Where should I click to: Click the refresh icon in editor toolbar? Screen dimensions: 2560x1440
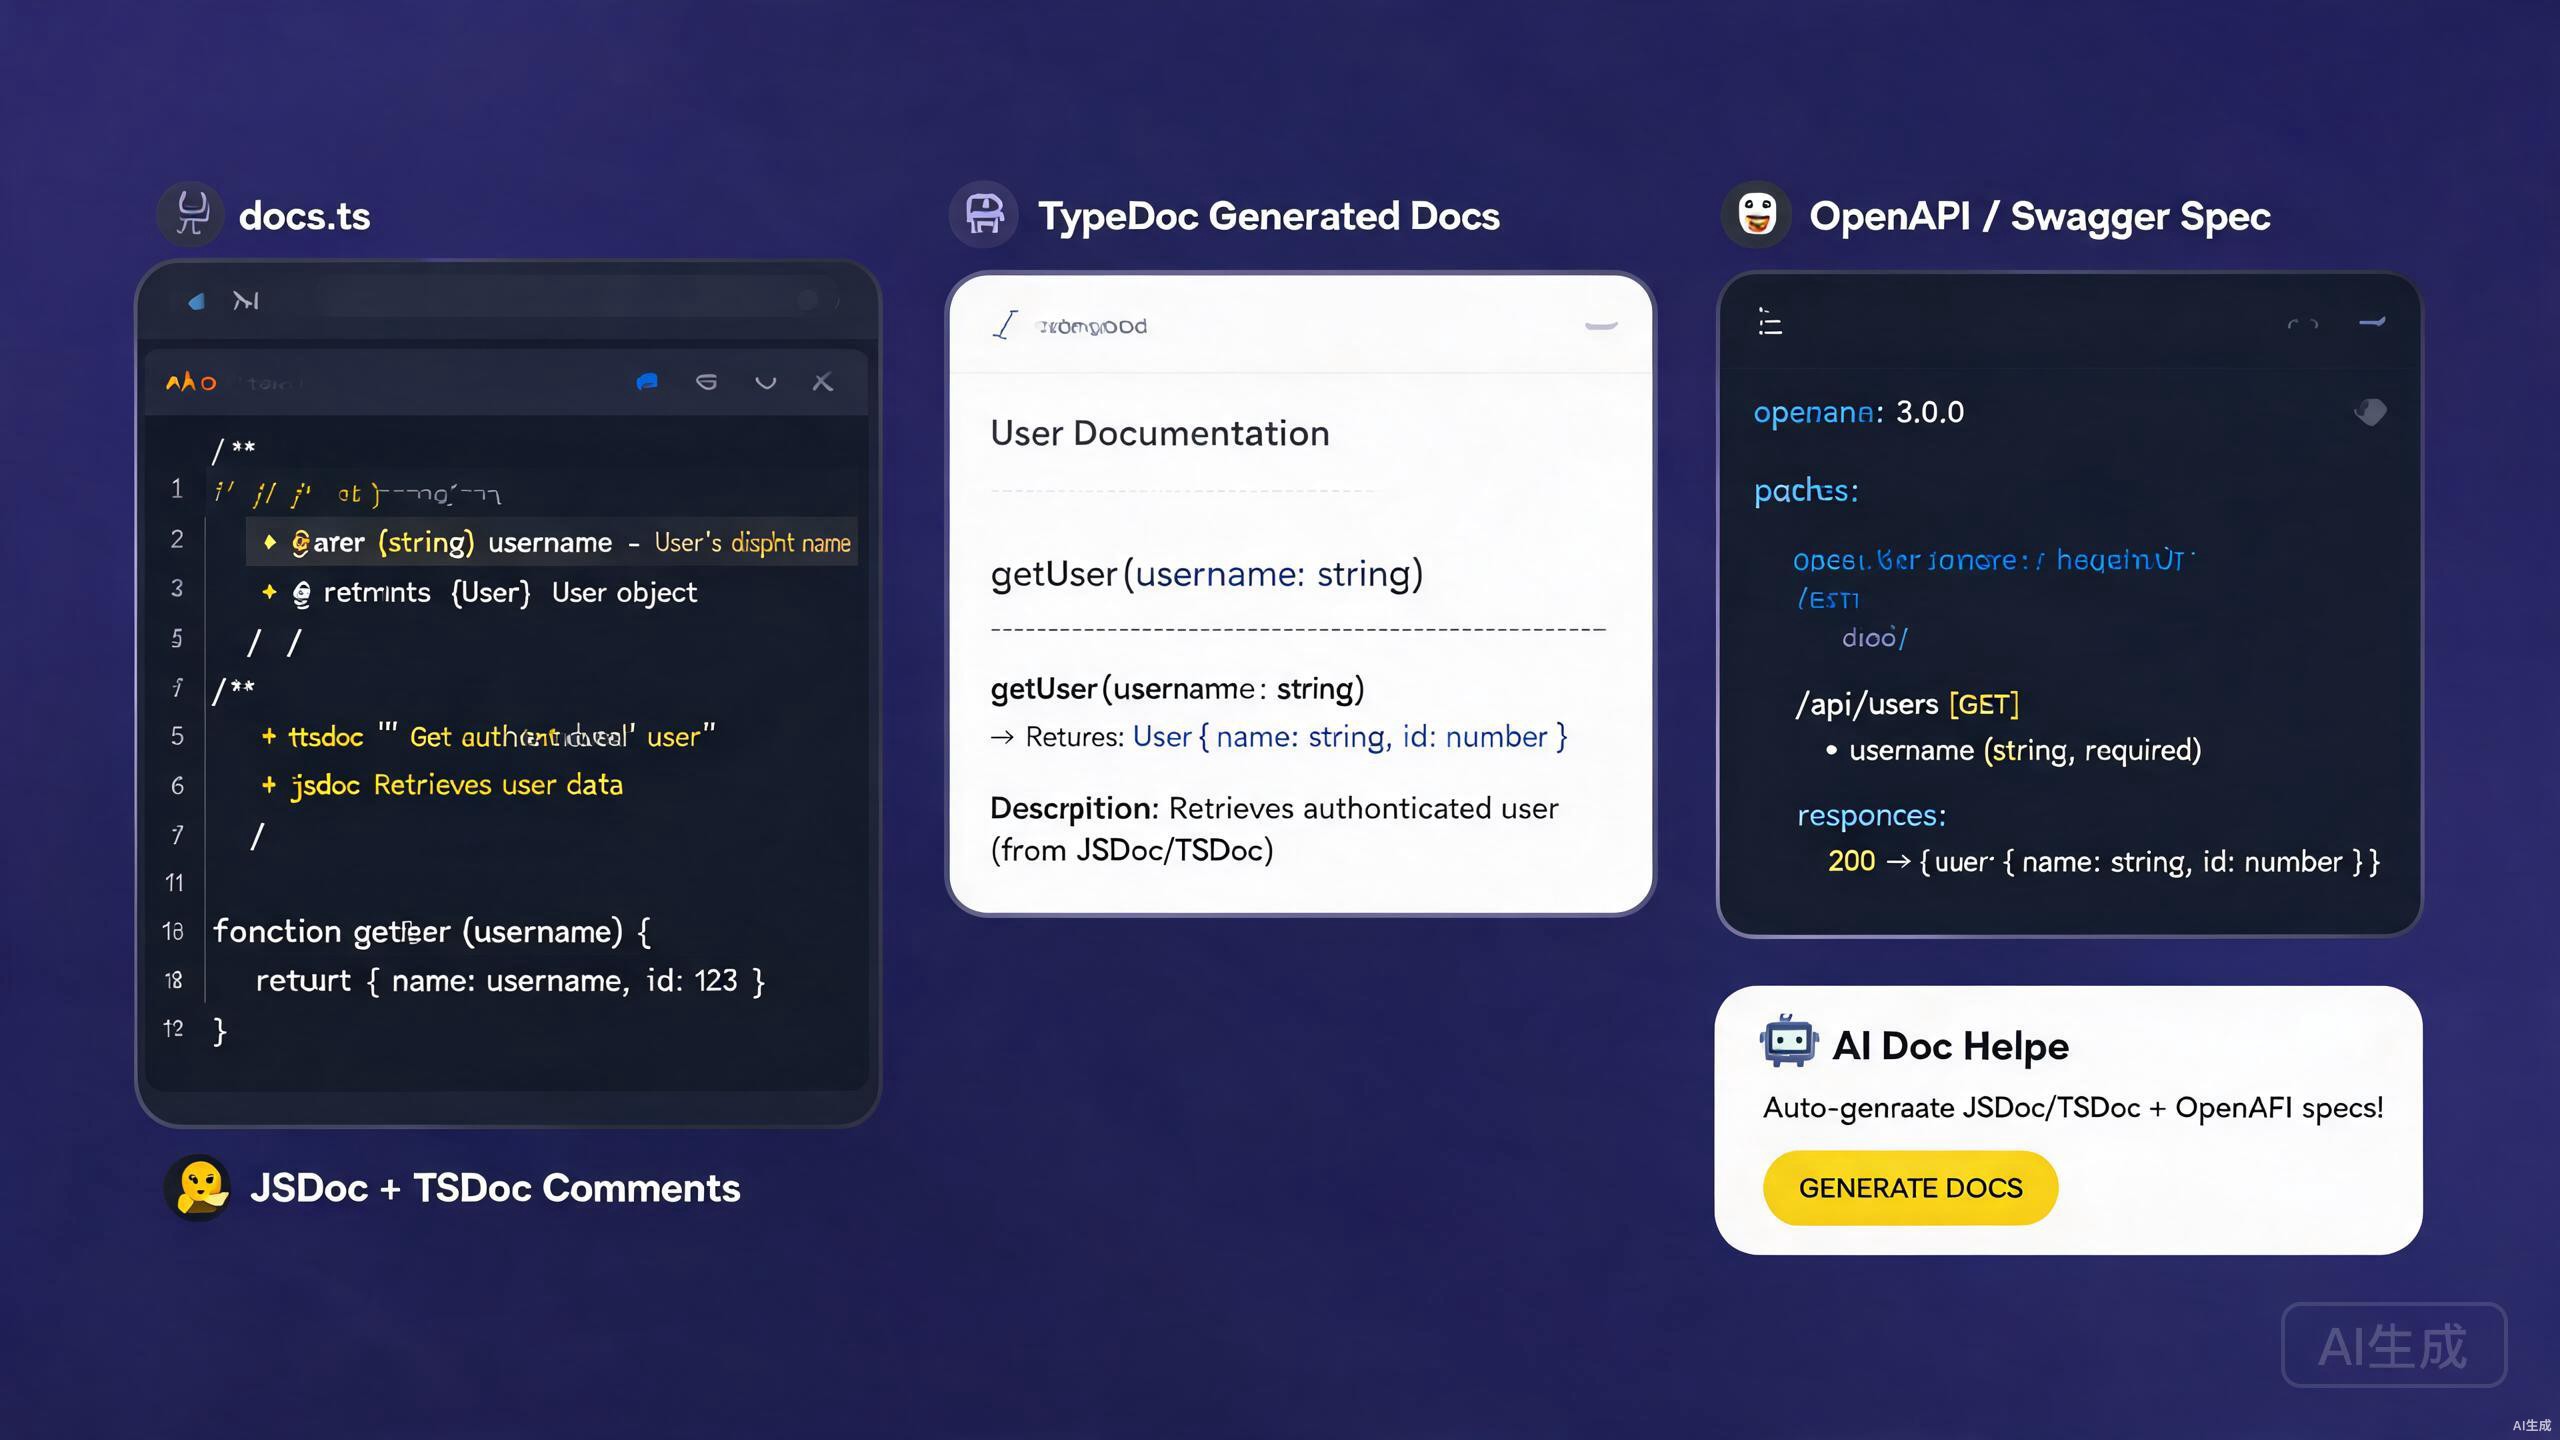(x=706, y=382)
